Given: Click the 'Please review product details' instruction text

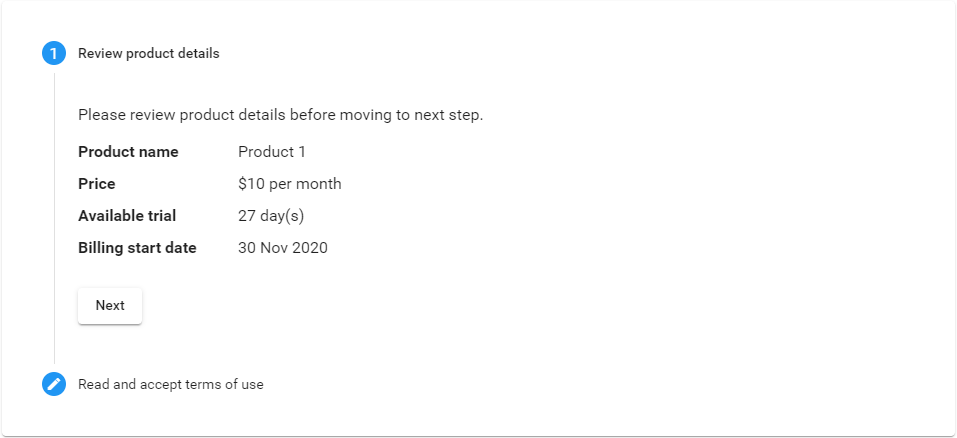Looking at the screenshot, I should pyautogui.click(x=281, y=115).
